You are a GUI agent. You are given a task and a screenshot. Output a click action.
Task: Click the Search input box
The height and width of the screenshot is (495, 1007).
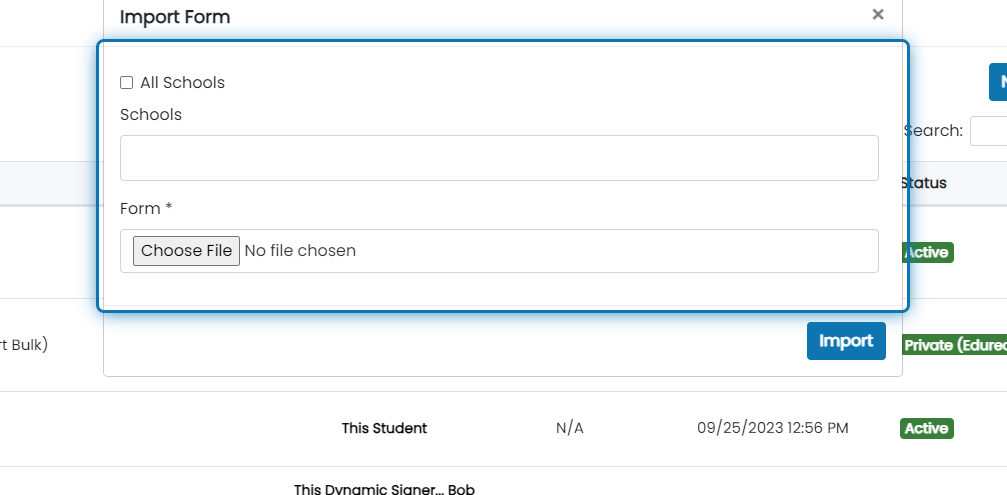(x=989, y=131)
